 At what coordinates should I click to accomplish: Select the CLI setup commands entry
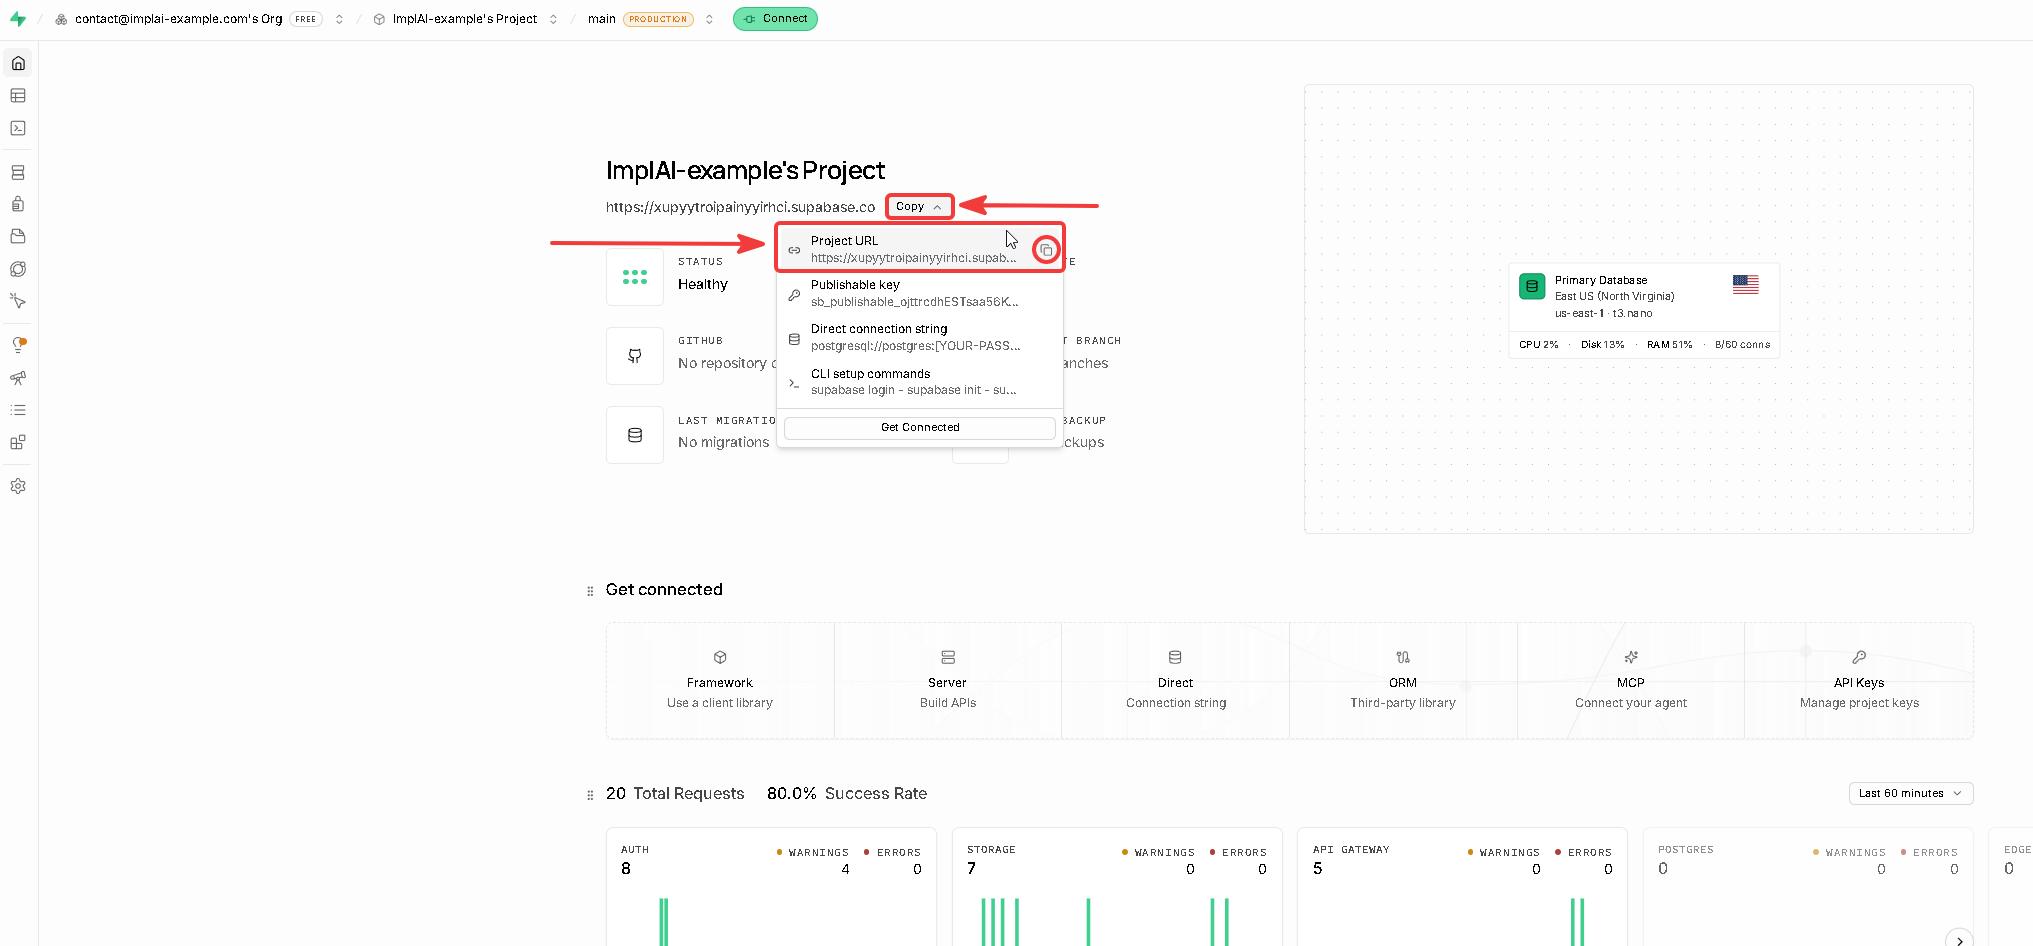point(920,382)
